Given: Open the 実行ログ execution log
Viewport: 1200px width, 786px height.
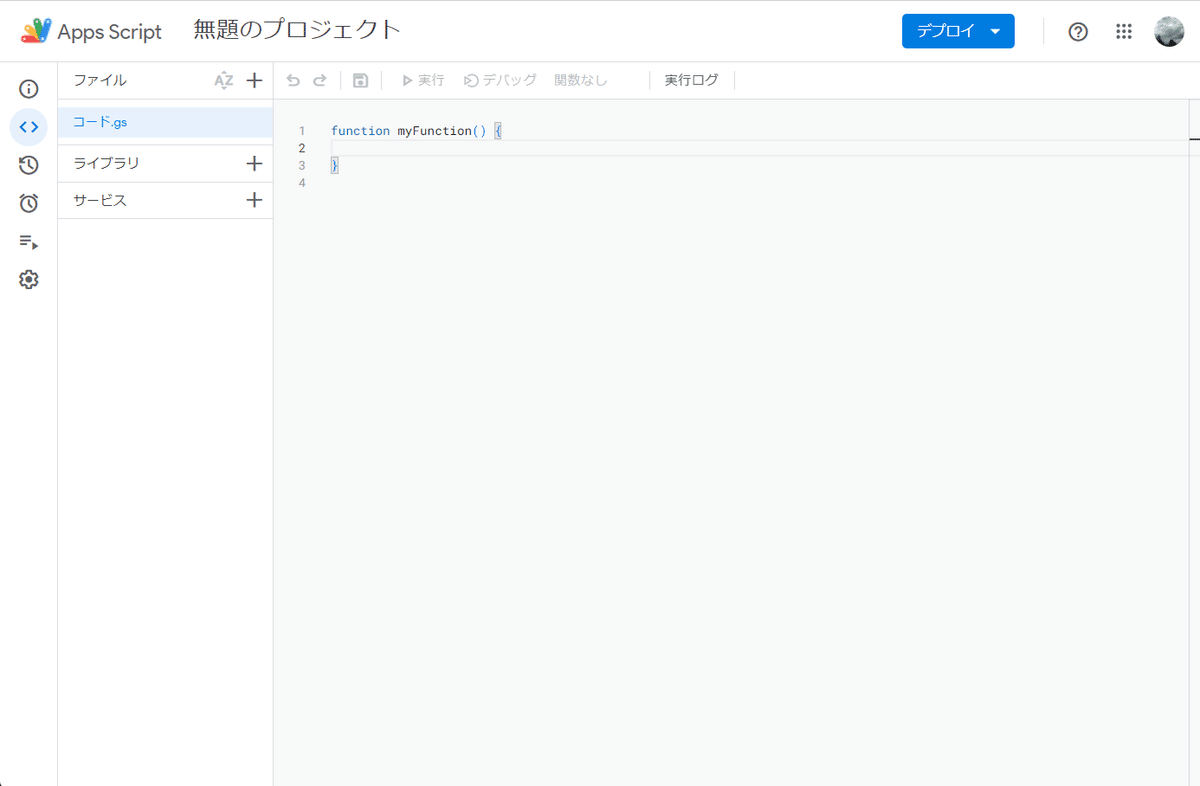Looking at the screenshot, I should (692, 80).
